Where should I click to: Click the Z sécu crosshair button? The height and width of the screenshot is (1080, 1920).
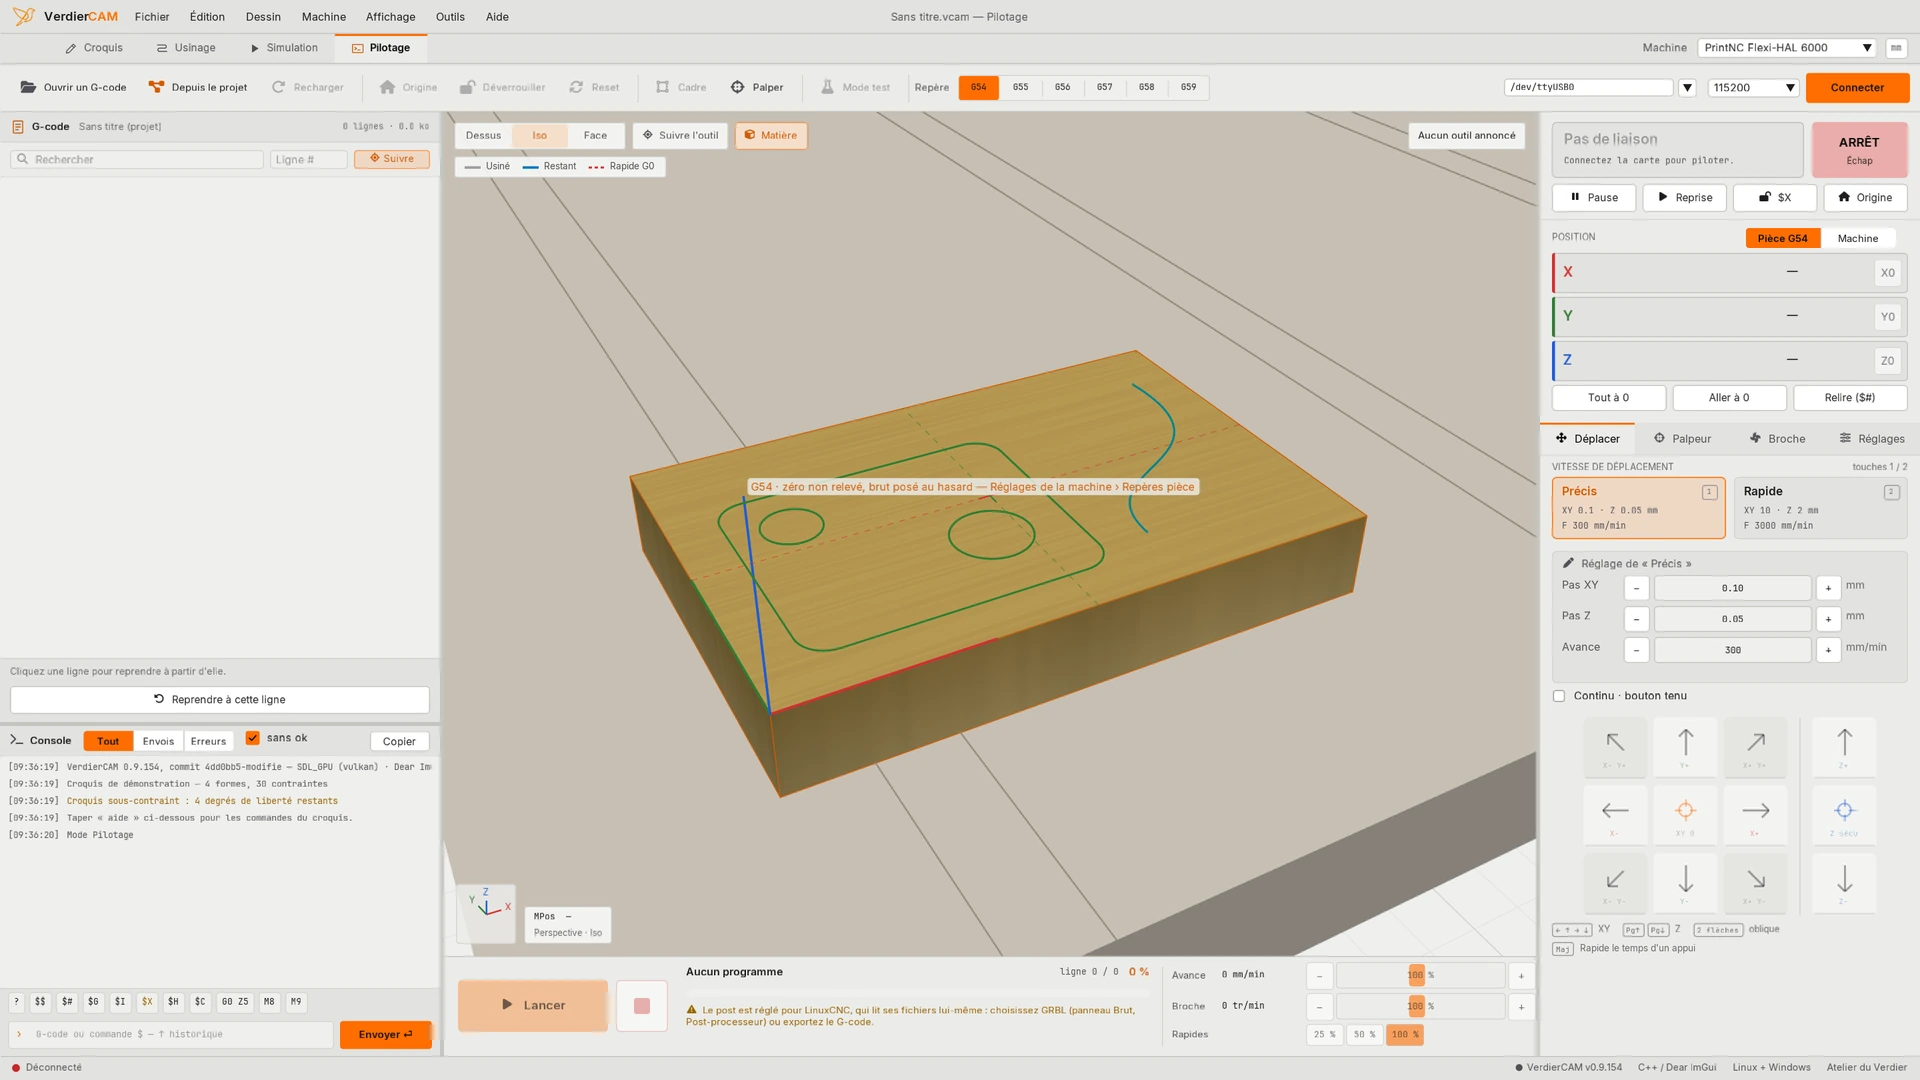click(1844, 815)
